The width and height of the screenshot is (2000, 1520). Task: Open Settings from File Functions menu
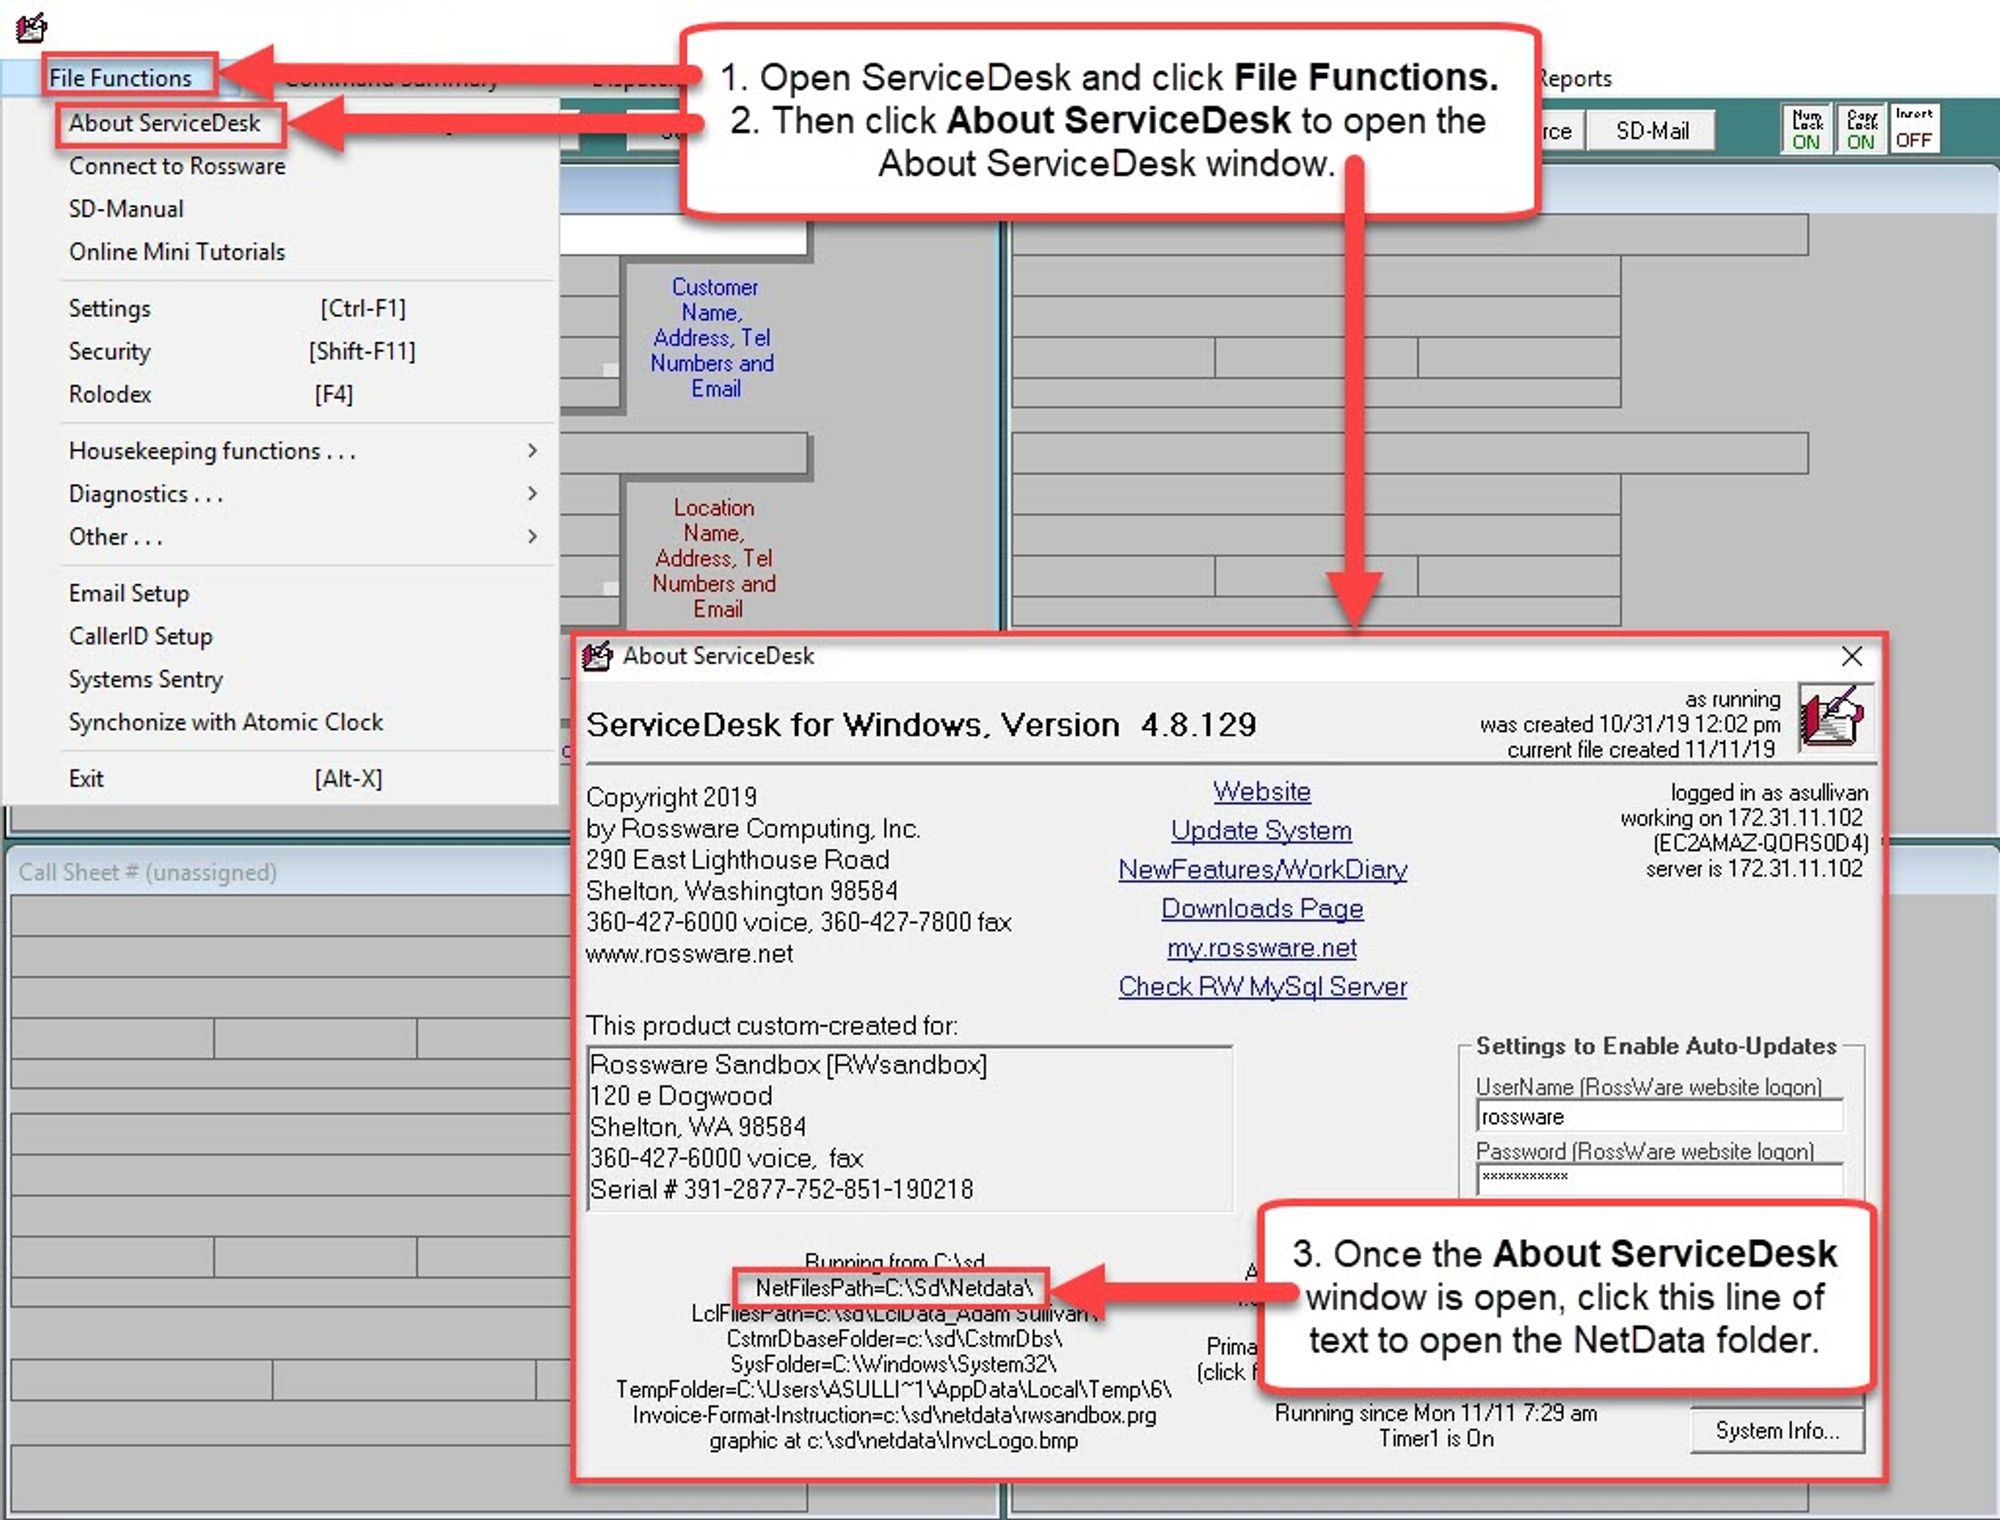coord(110,308)
